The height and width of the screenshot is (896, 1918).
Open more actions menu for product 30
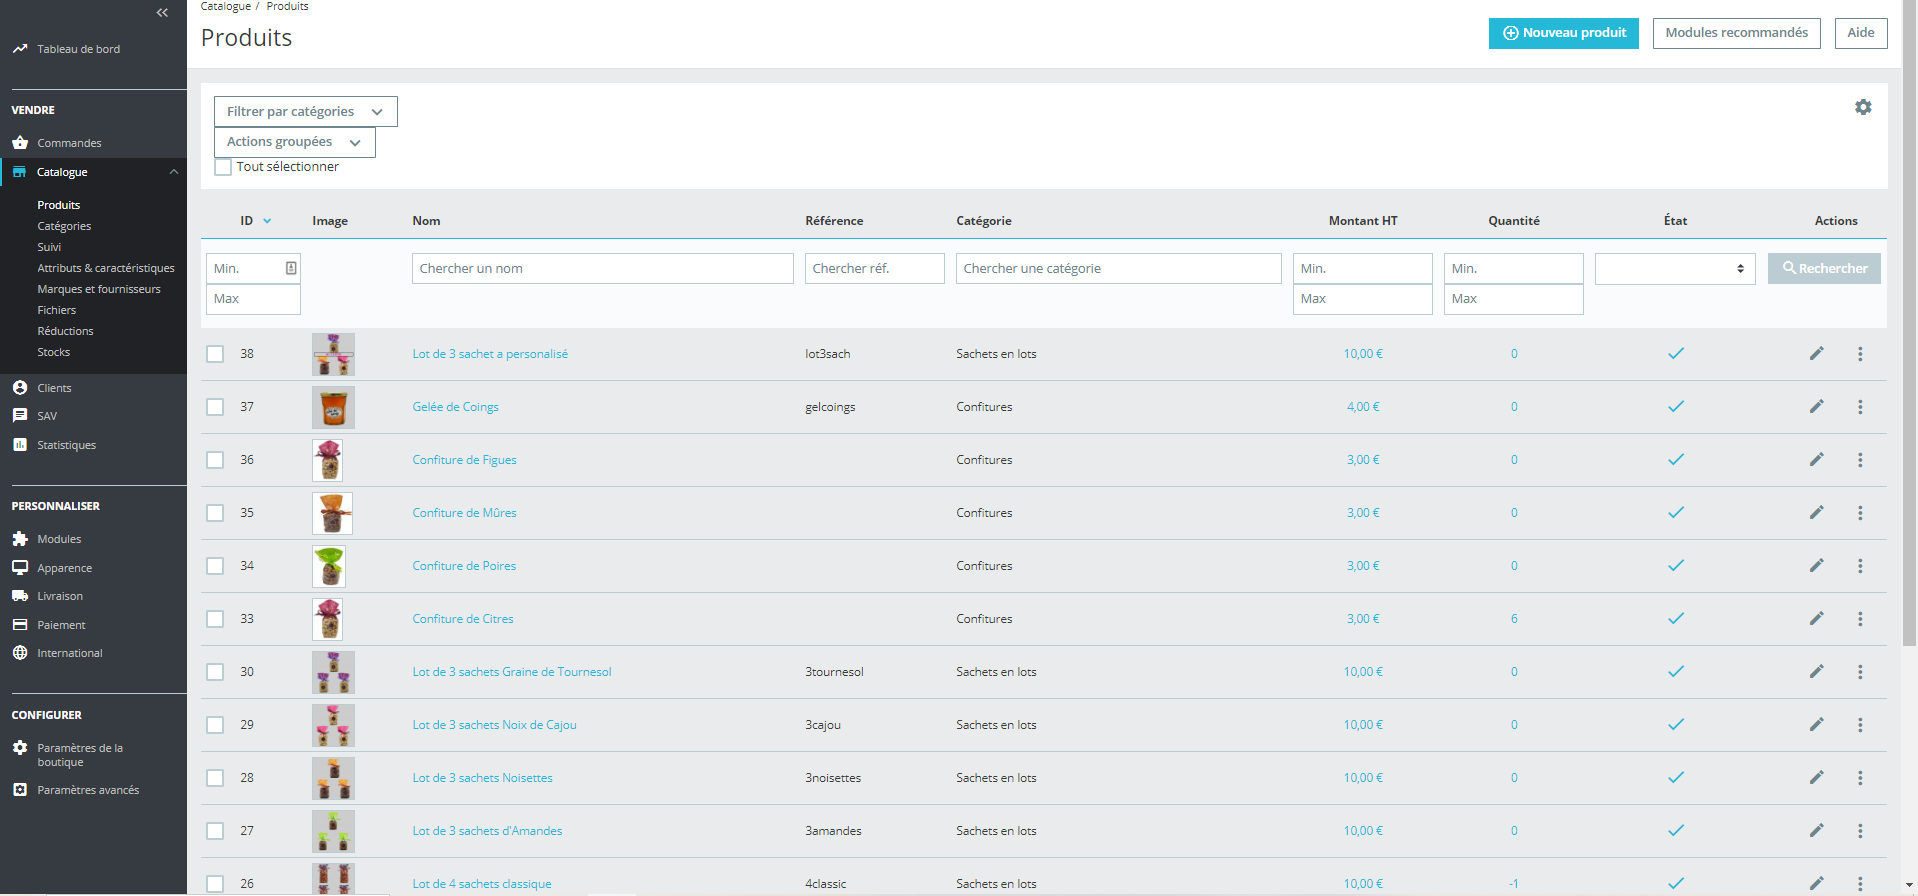pyautogui.click(x=1860, y=672)
